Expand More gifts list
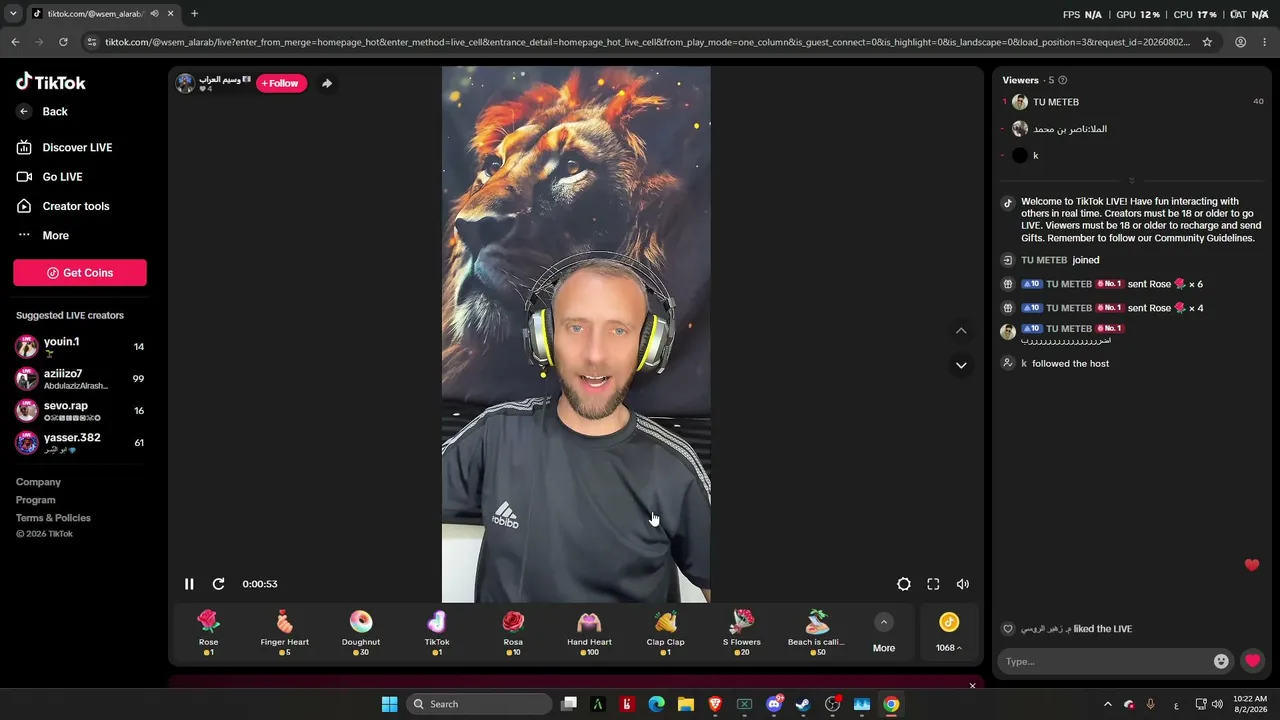The image size is (1280, 720). 884,633
